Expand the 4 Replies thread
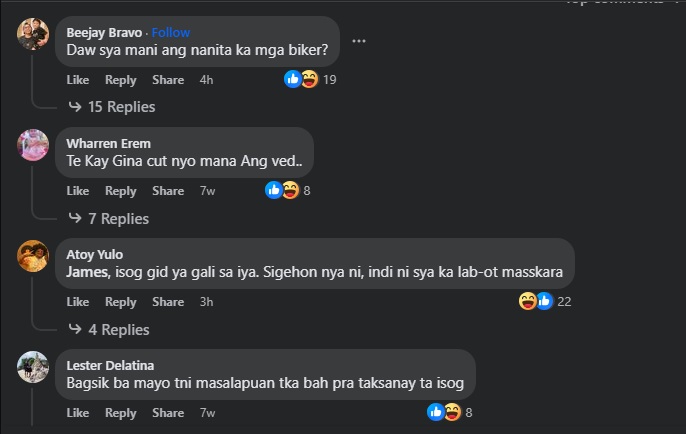The height and width of the screenshot is (434, 686). click(x=118, y=329)
